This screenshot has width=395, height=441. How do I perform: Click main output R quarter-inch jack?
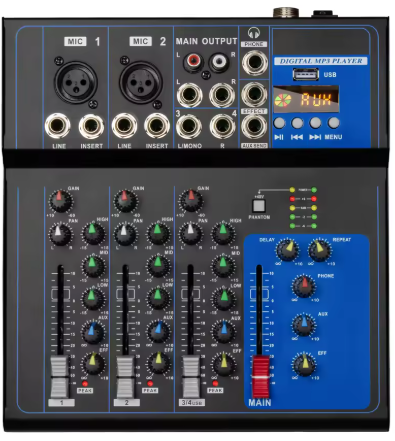click(x=222, y=95)
